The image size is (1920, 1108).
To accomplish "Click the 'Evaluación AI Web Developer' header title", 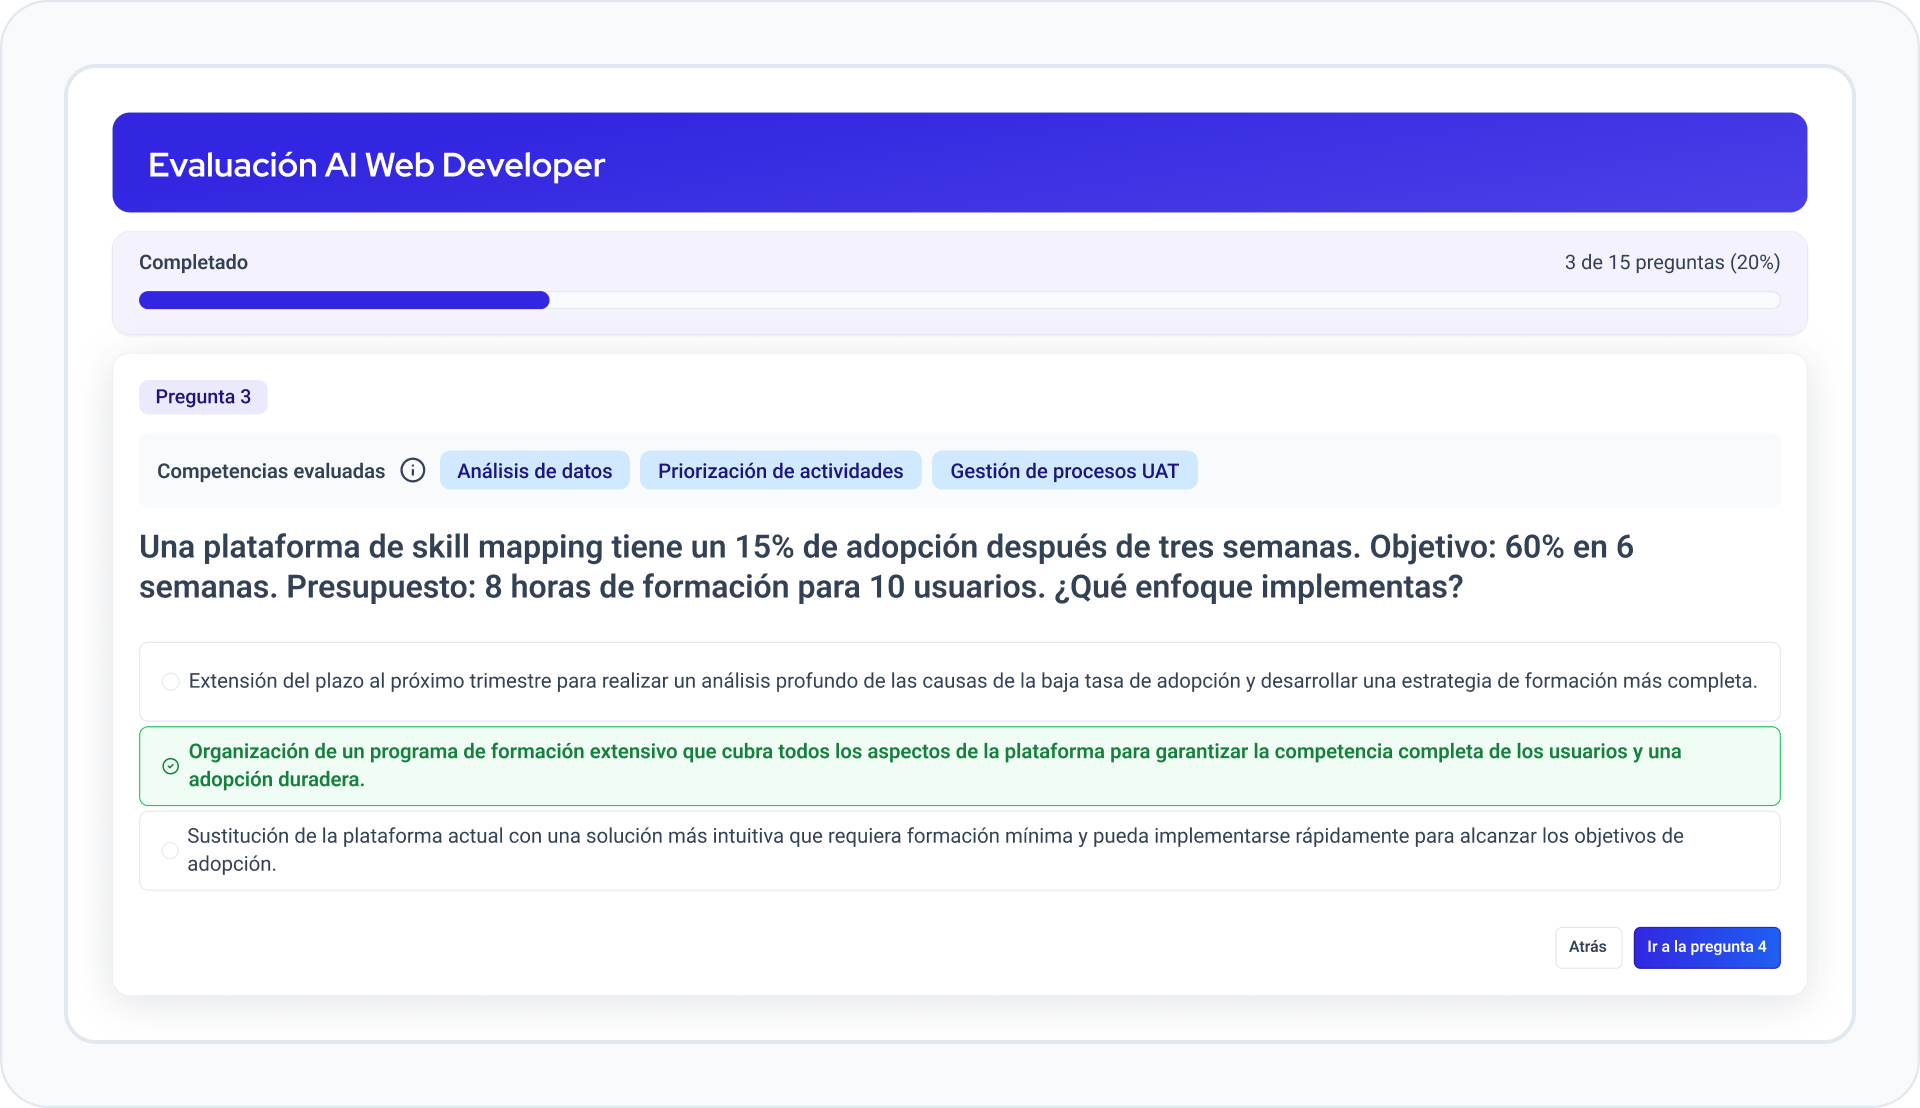I will tap(376, 164).
